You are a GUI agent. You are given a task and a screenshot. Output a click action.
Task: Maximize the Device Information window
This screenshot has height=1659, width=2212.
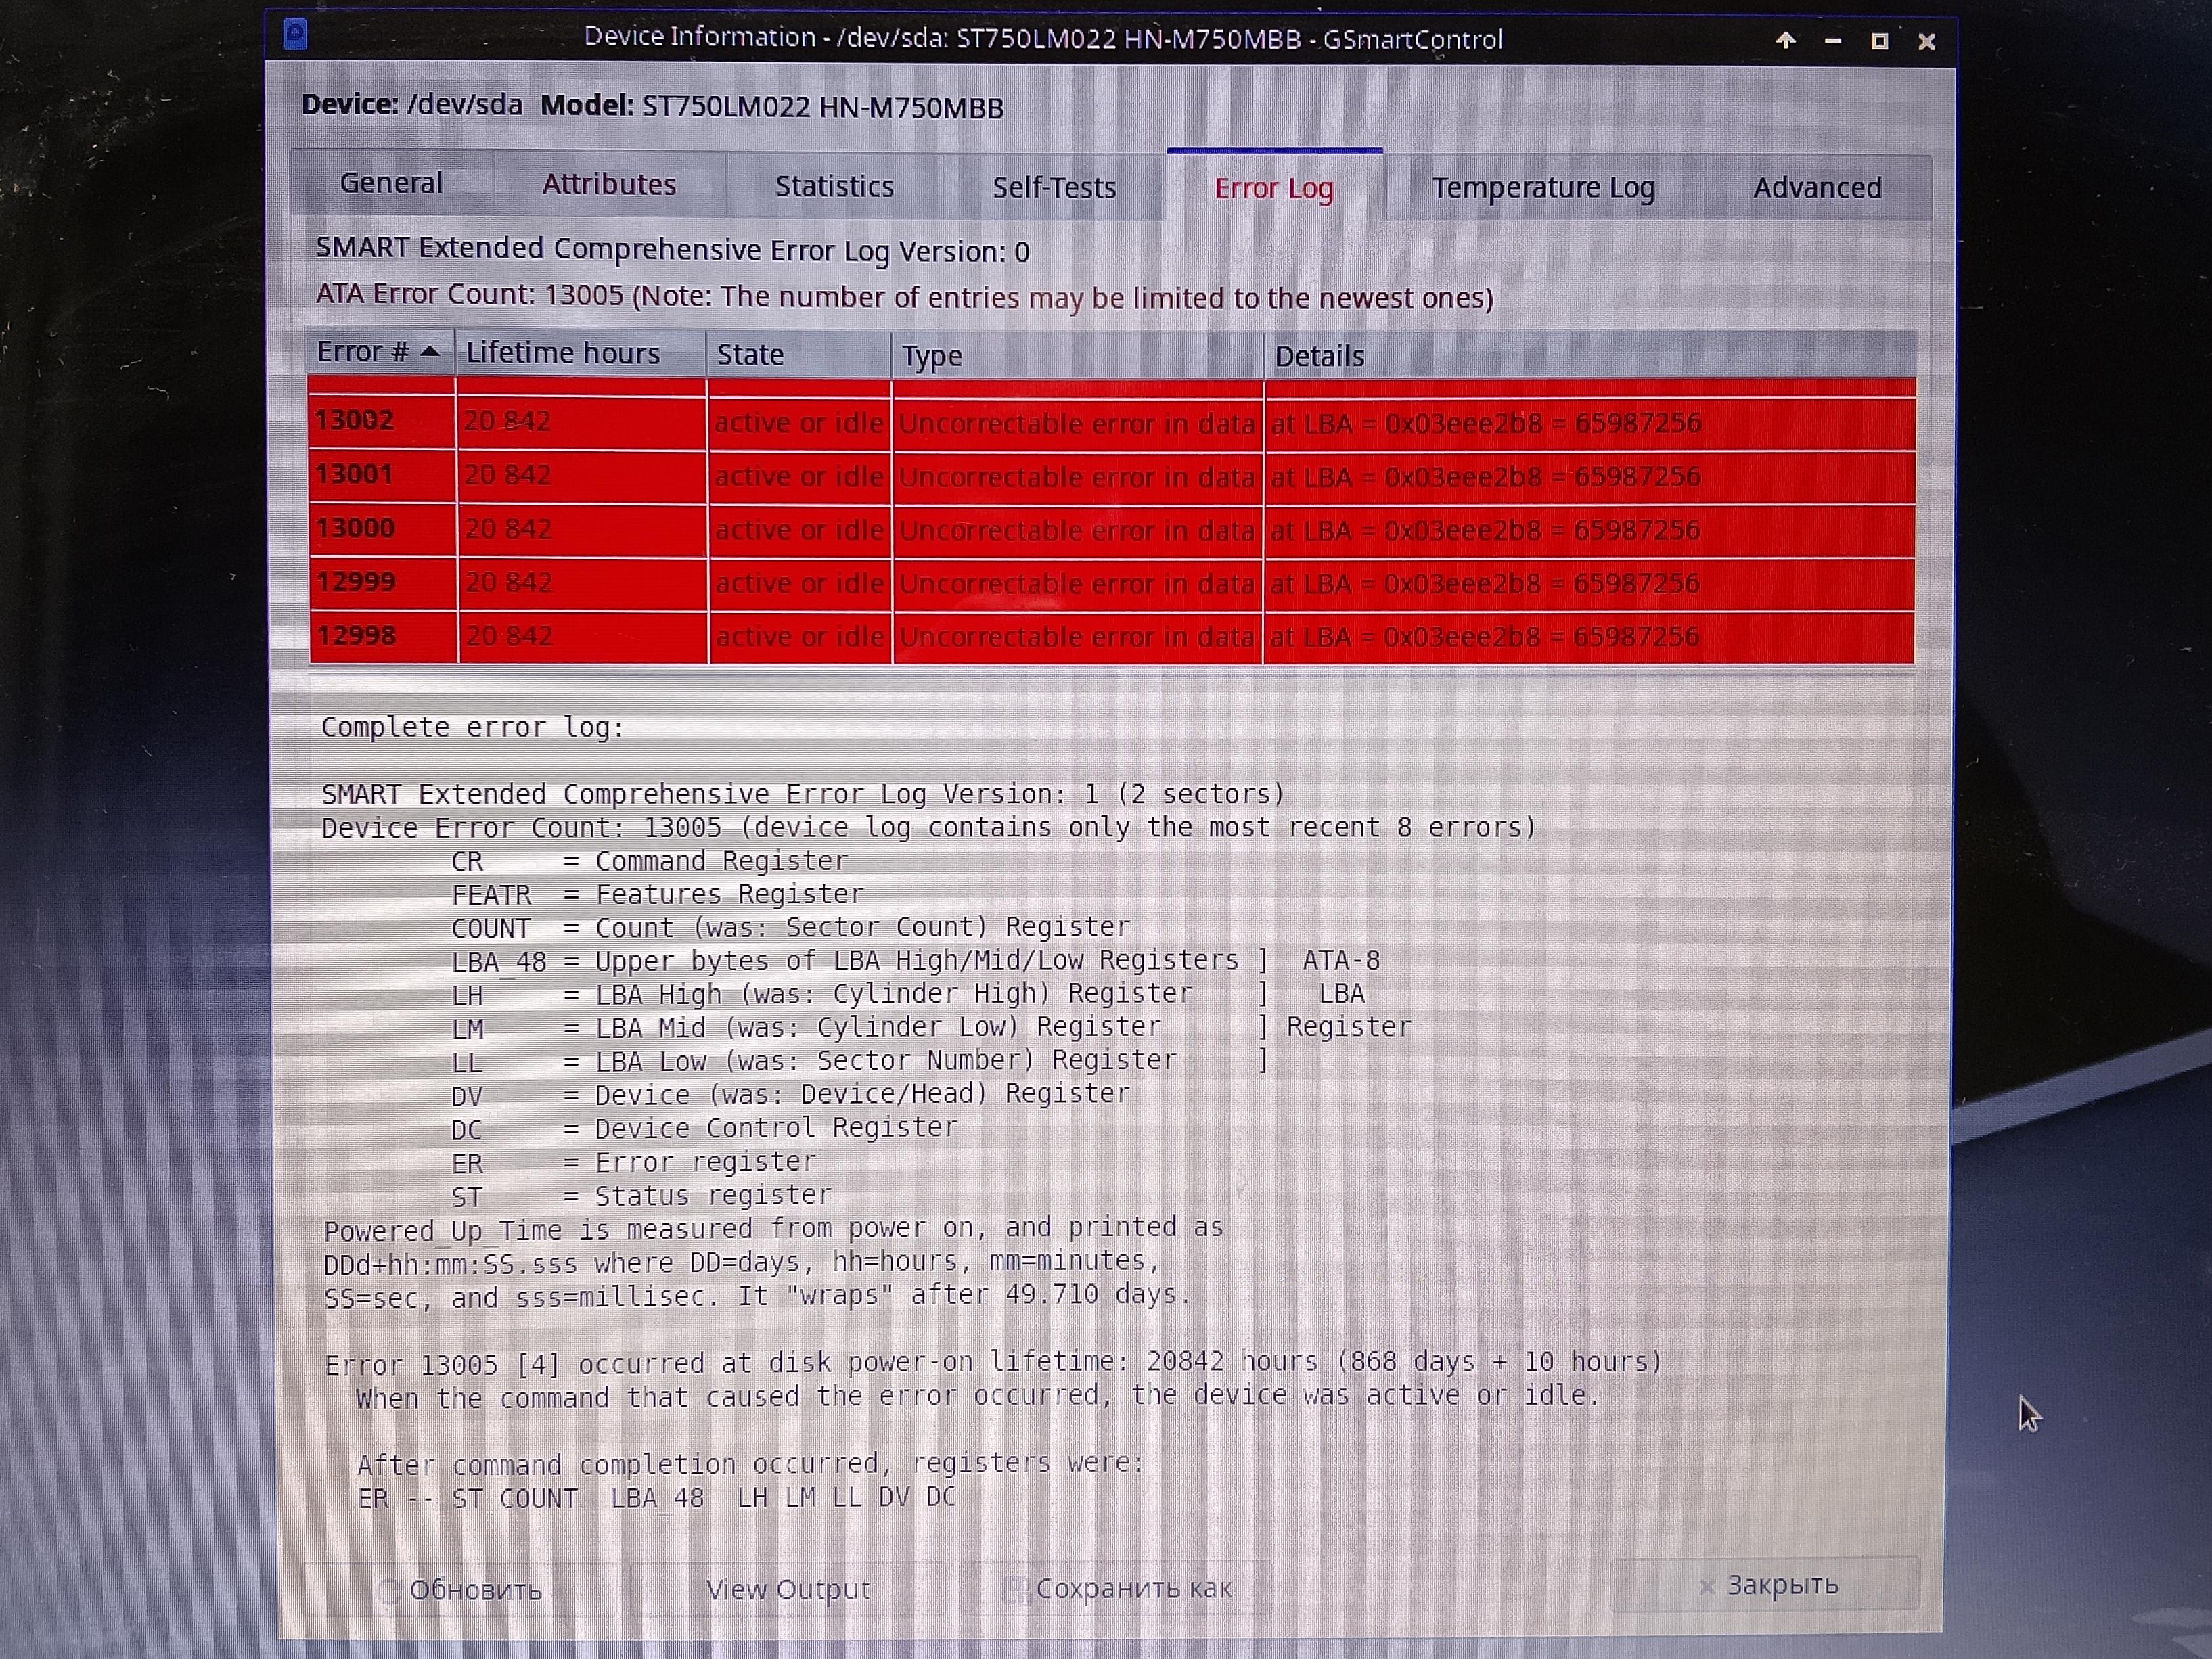pyautogui.click(x=1879, y=41)
